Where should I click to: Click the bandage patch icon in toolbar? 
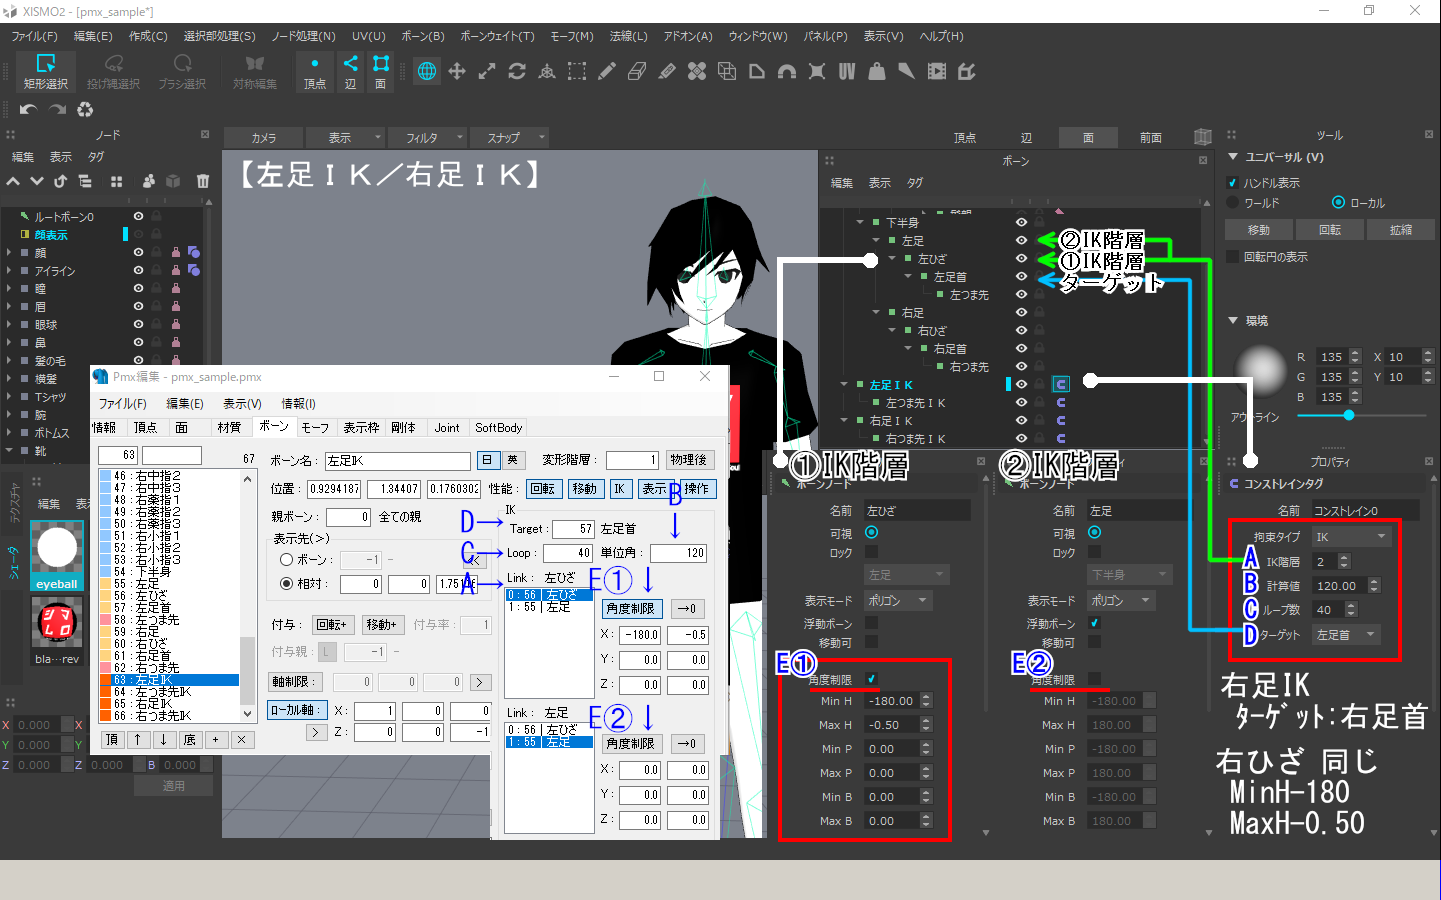[x=697, y=71]
